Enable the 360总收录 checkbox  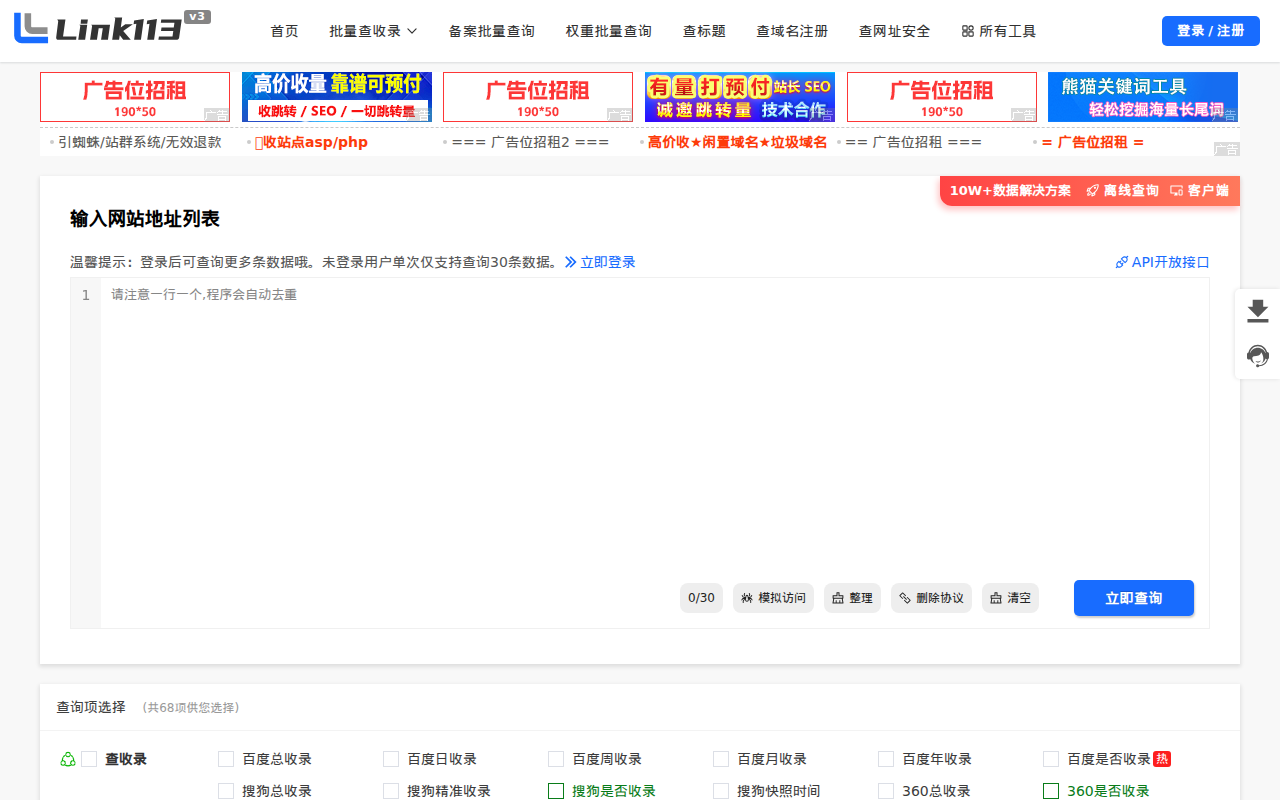tap(885, 791)
